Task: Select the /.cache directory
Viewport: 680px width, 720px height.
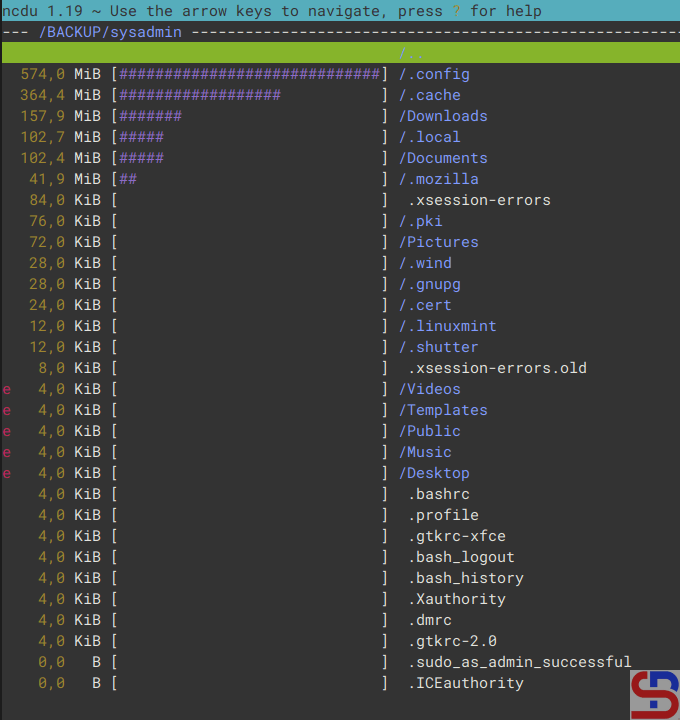Action: point(430,95)
